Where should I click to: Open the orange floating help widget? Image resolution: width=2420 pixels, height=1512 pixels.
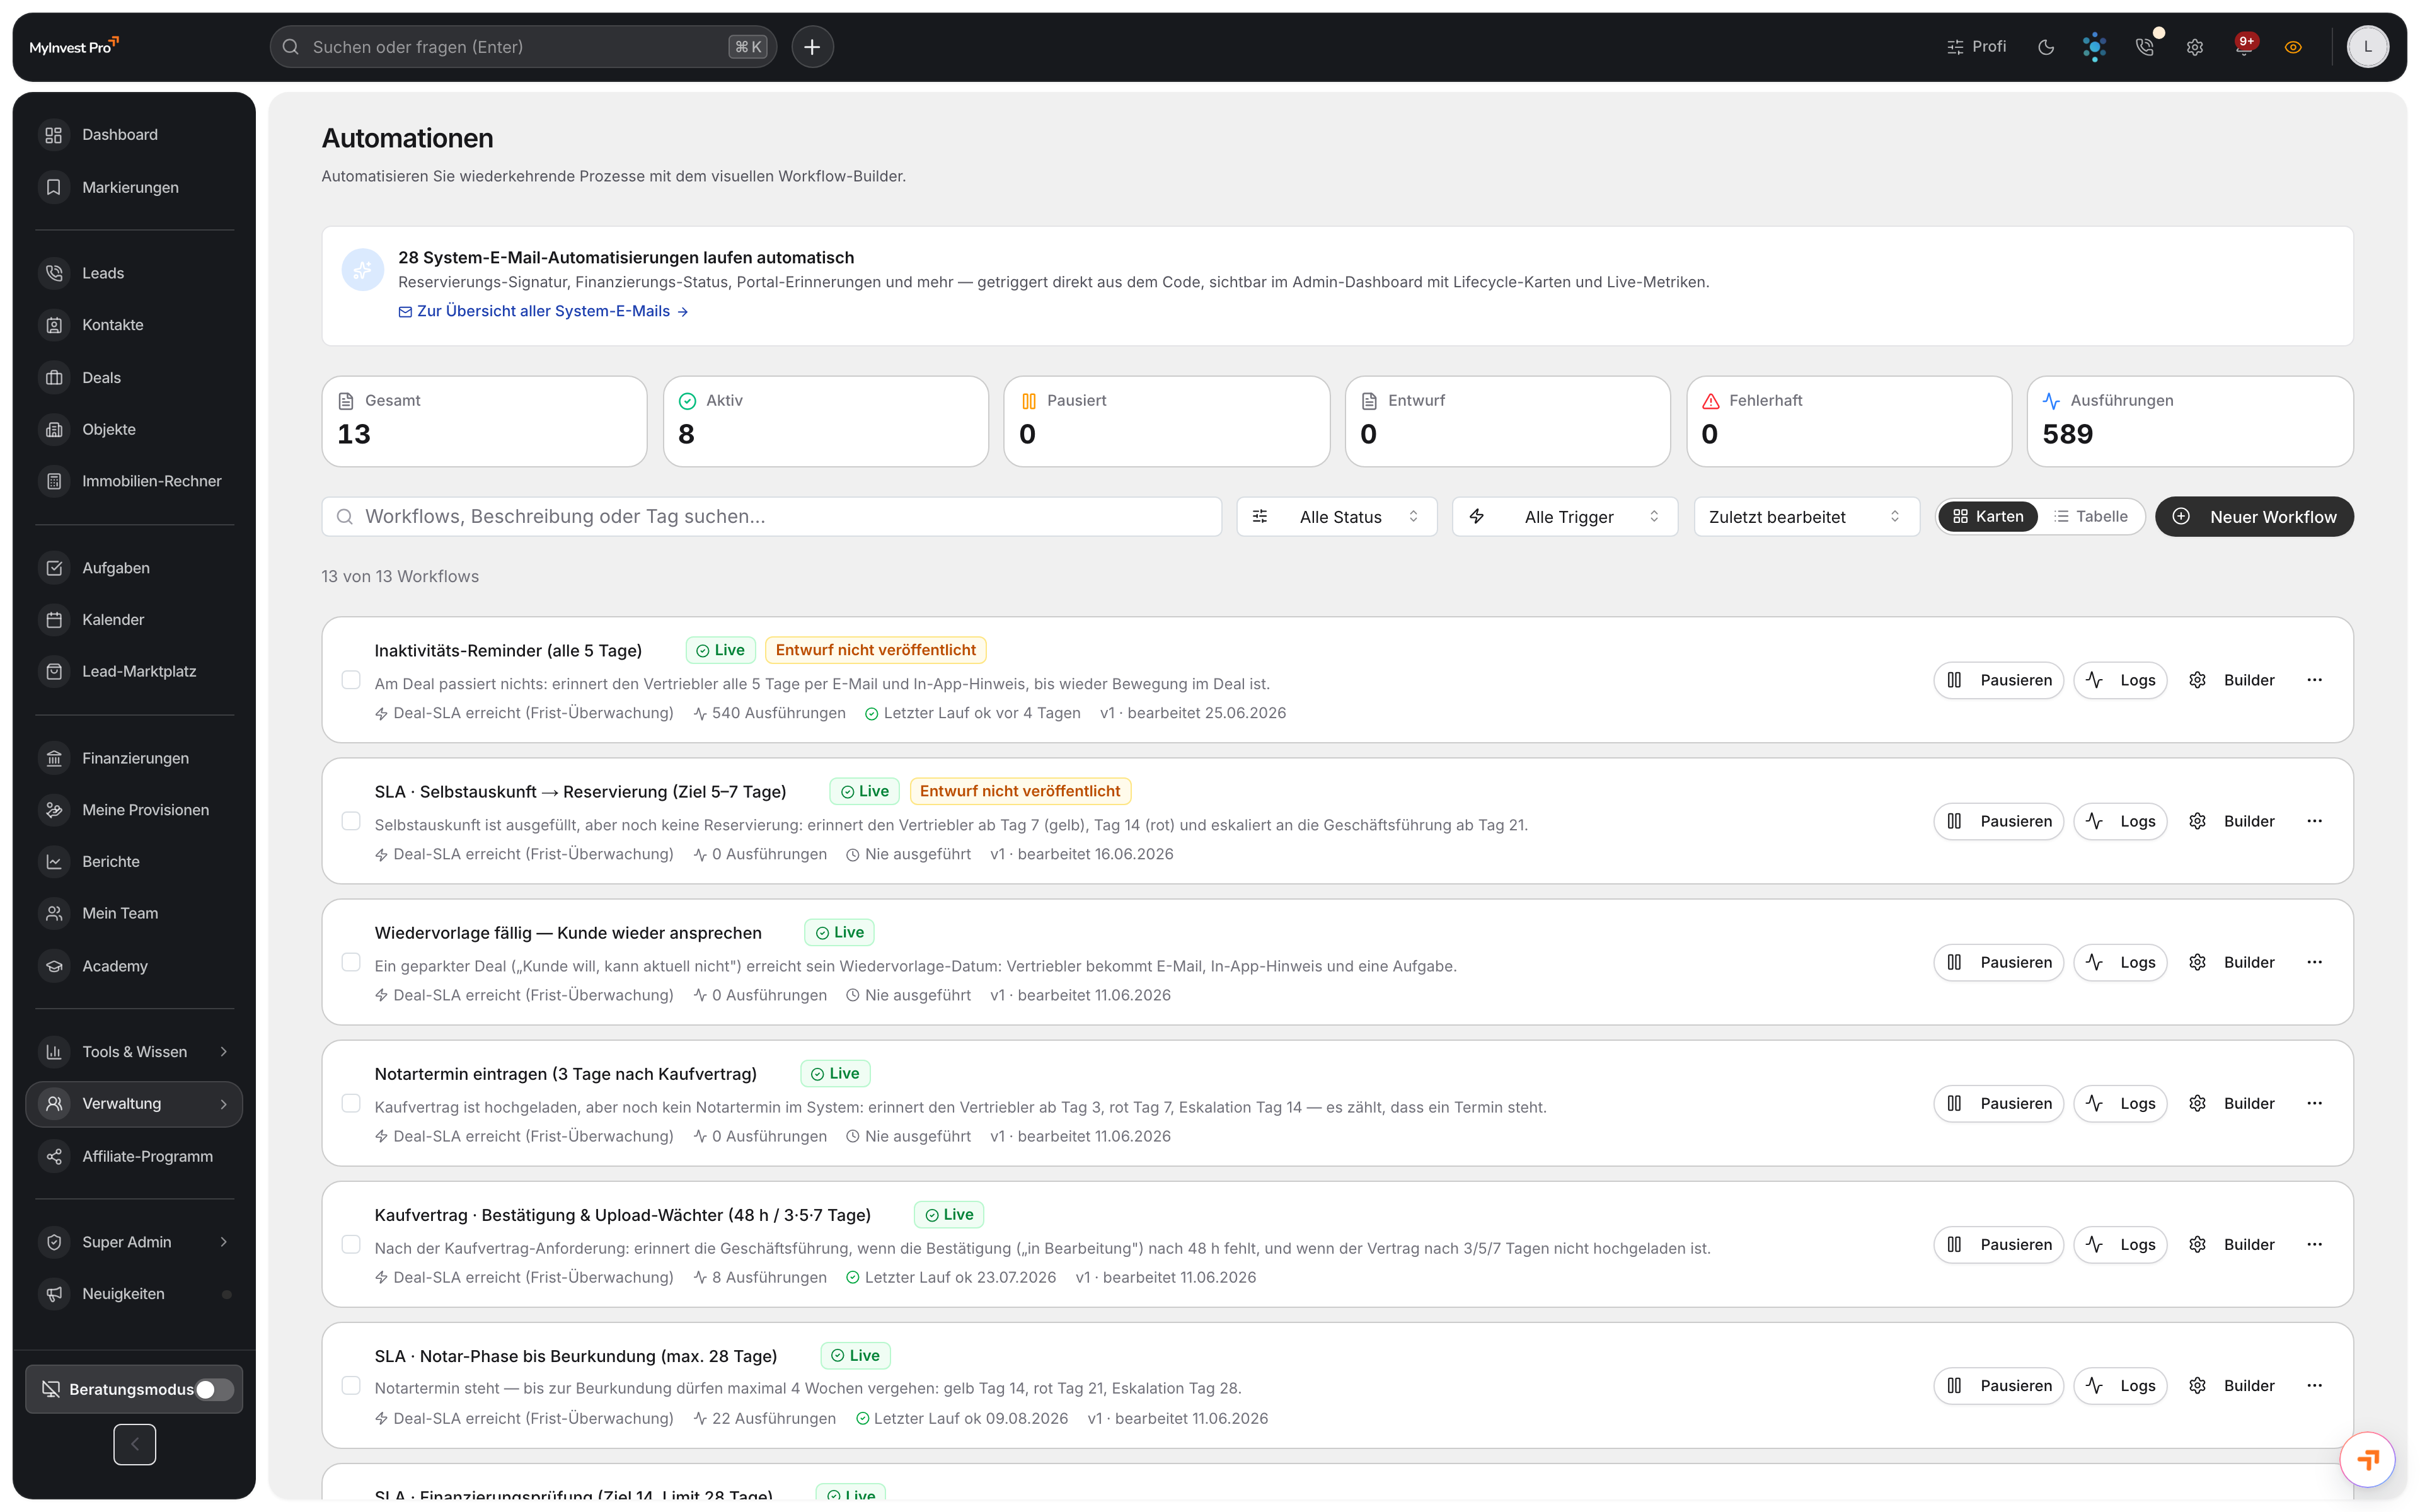pyautogui.click(x=2366, y=1459)
